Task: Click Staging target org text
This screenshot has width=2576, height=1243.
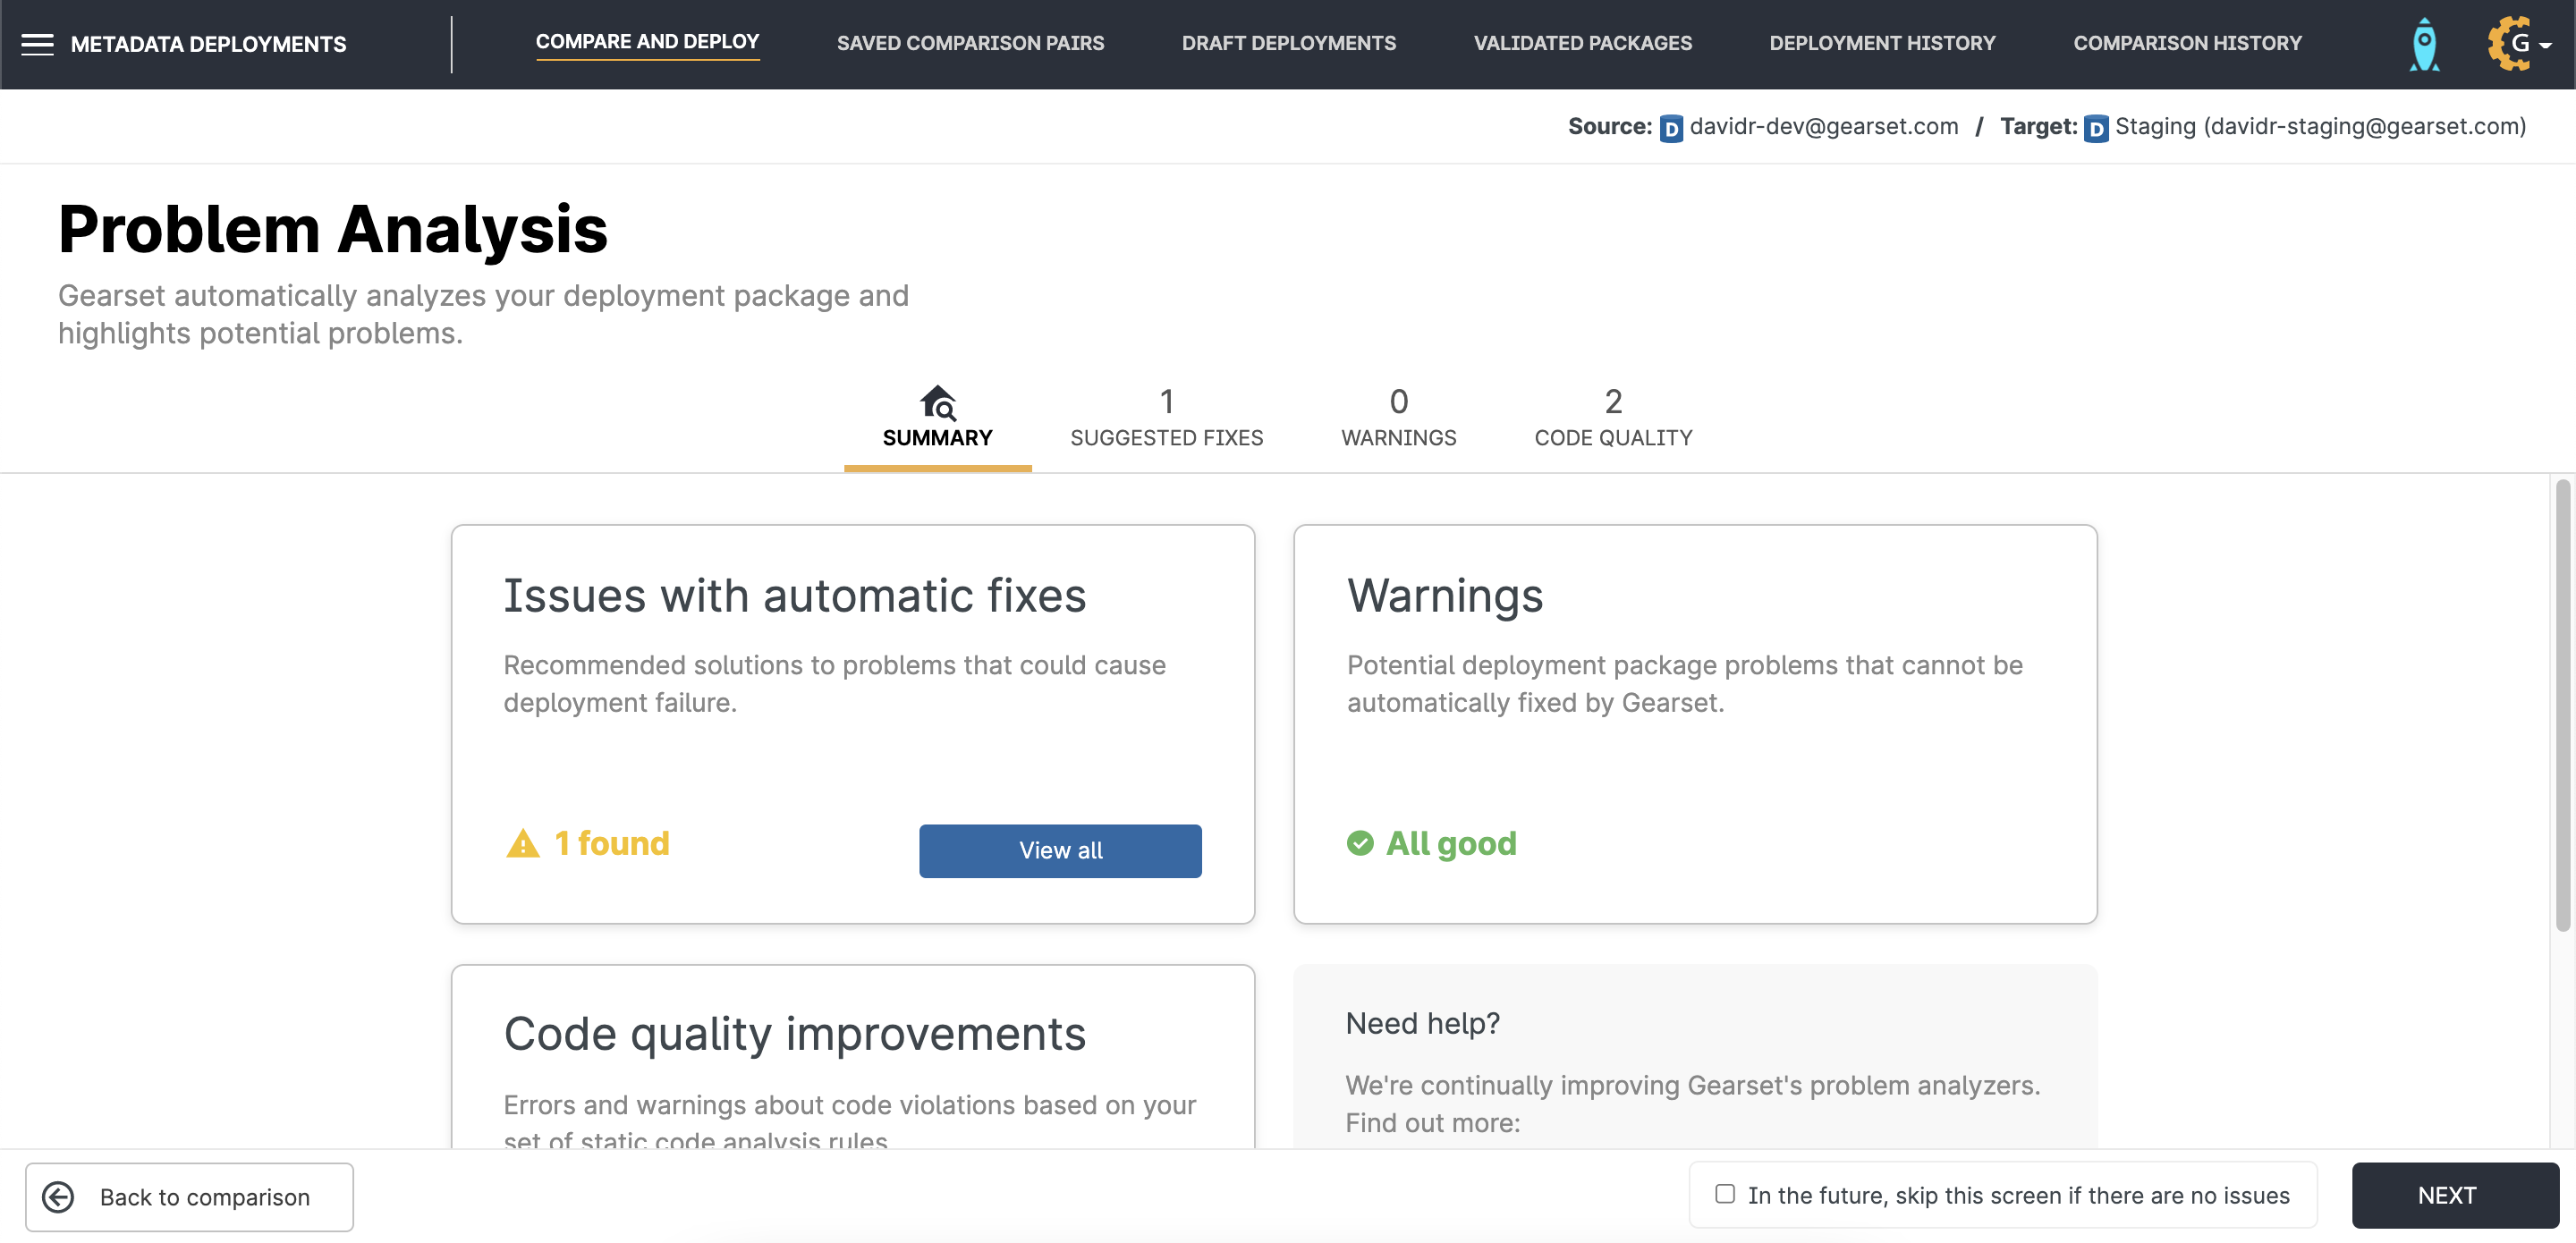Action: tap(2320, 126)
